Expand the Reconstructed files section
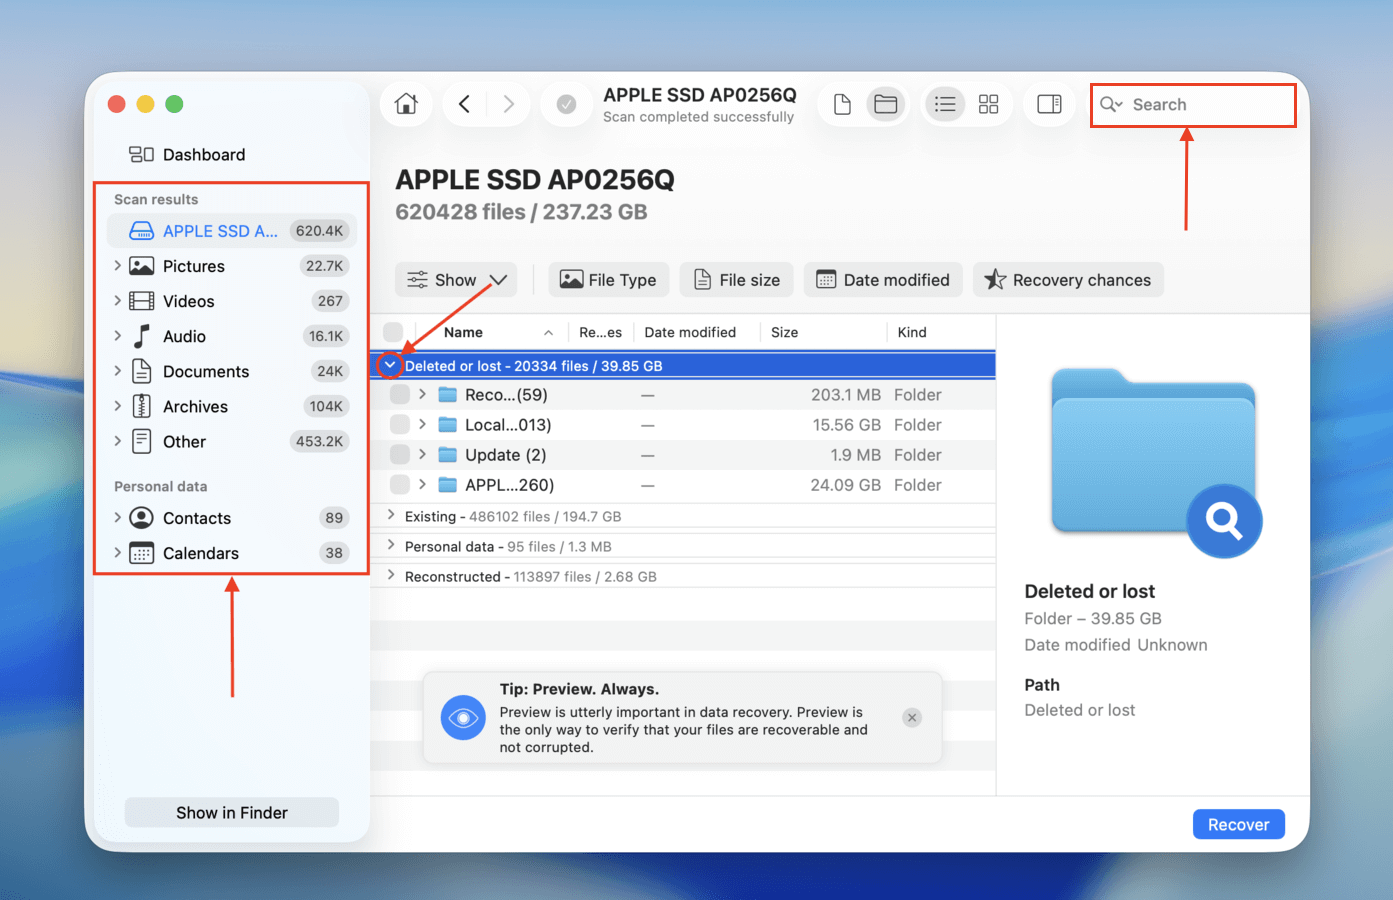This screenshot has height=900, width=1393. [x=389, y=576]
